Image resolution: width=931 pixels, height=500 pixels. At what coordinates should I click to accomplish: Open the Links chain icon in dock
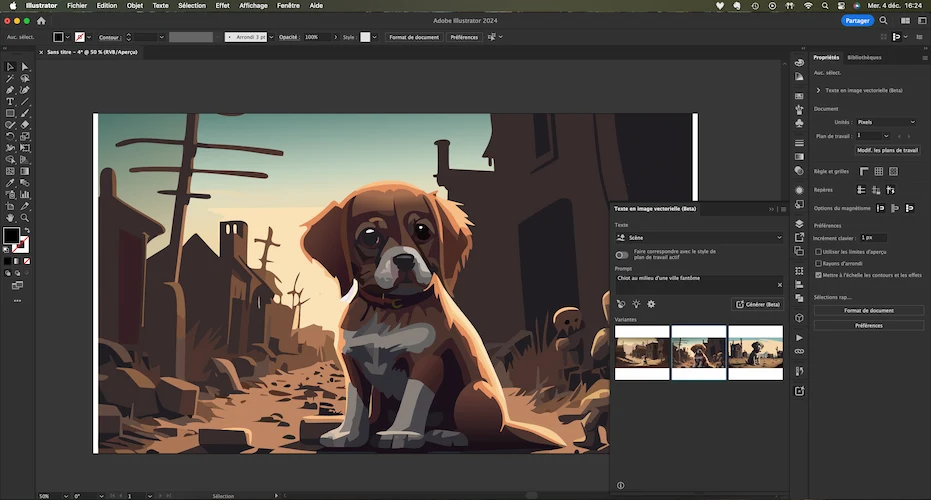(799, 351)
